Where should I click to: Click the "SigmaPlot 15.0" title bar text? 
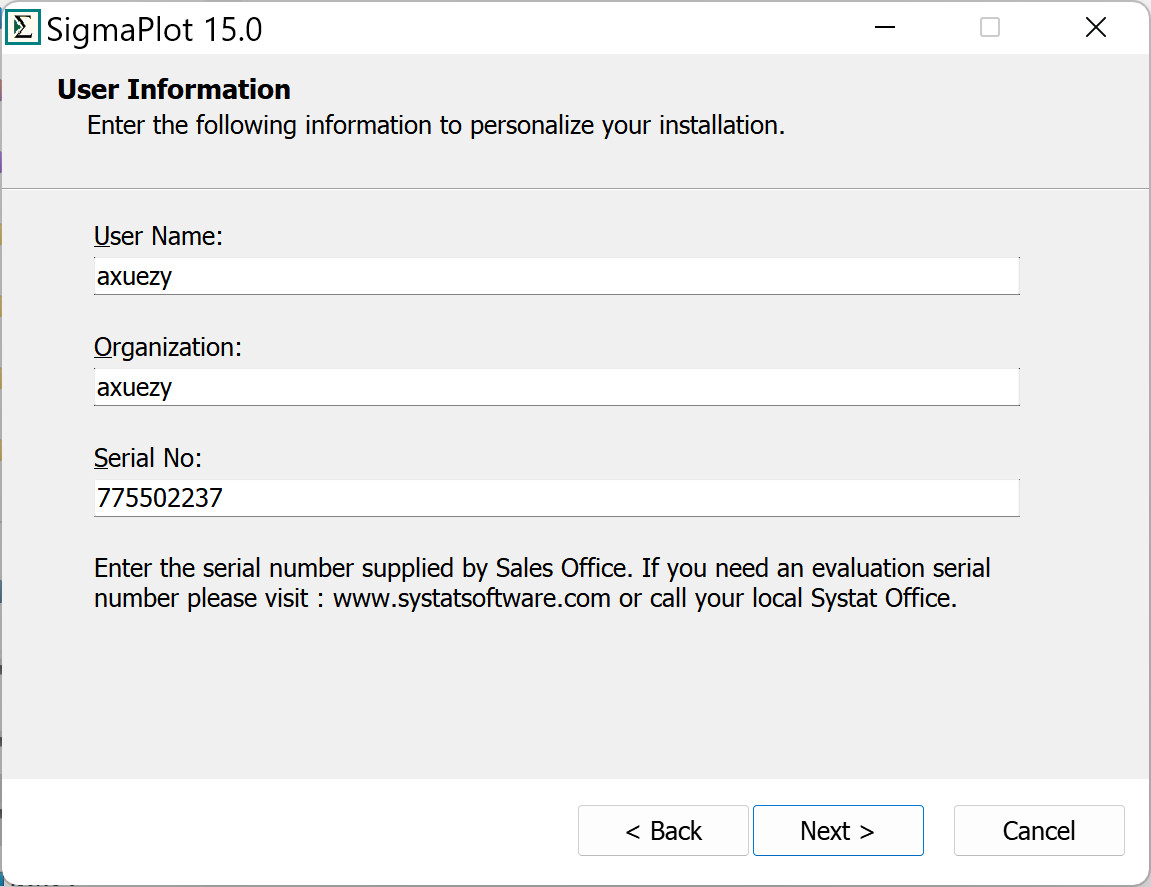[155, 29]
